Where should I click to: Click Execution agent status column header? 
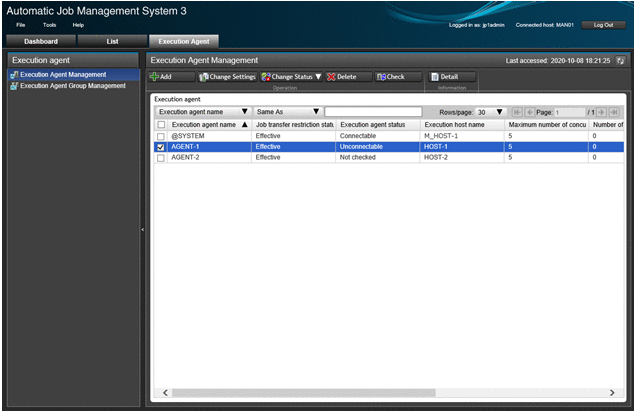(378, 124)
